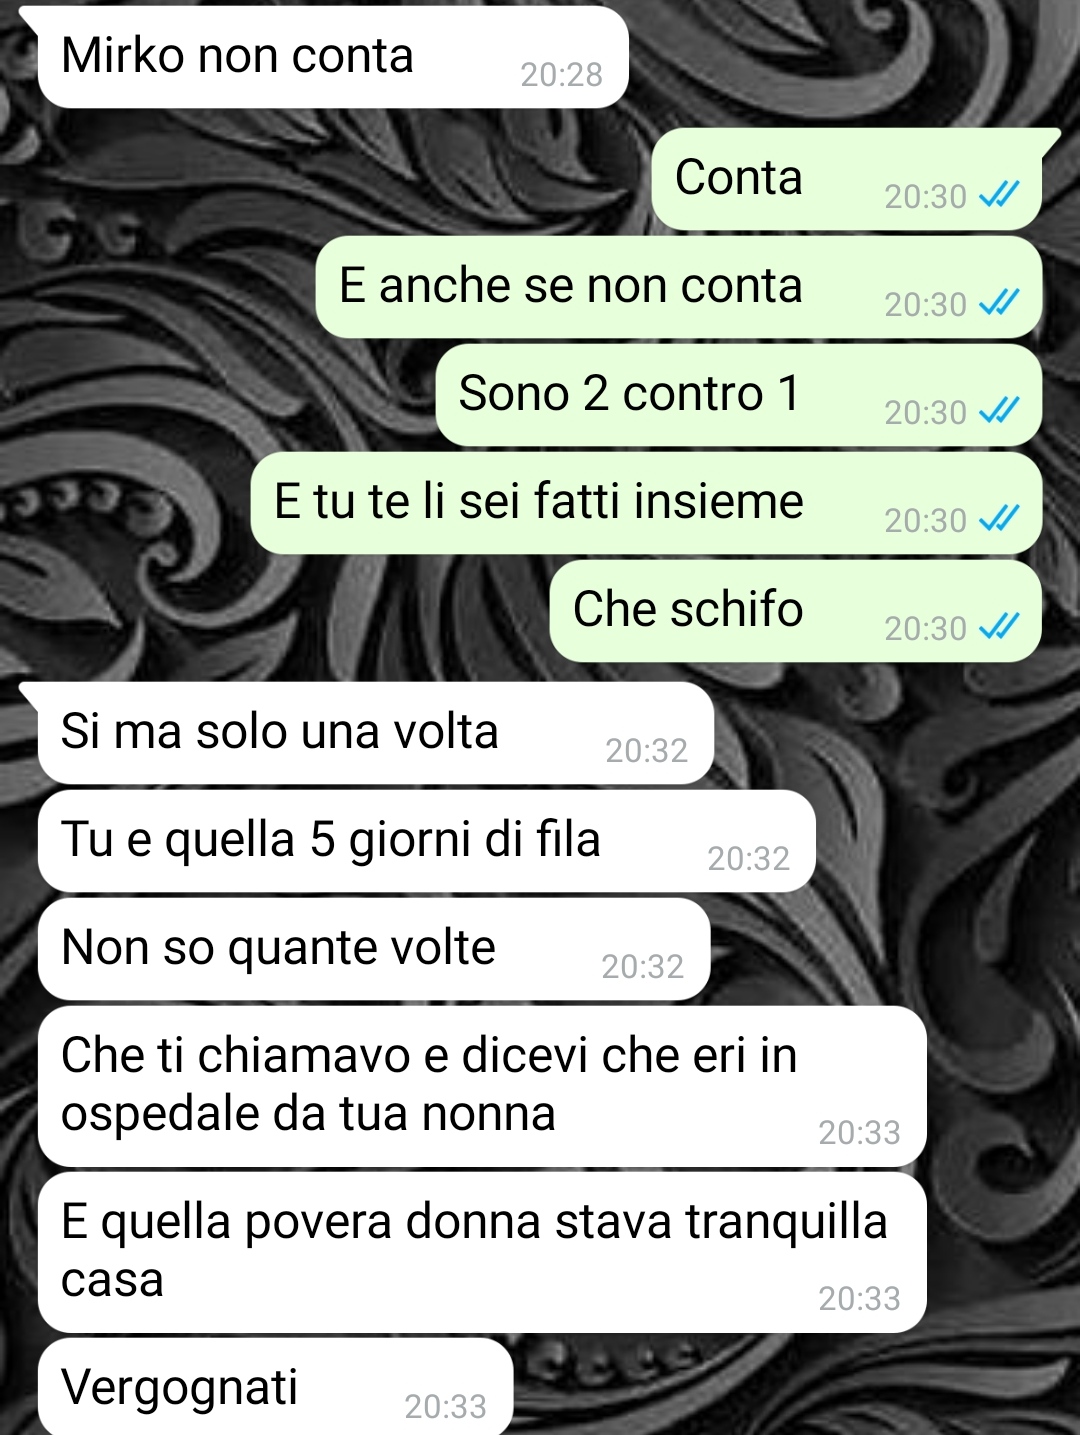Screen dimensions: 1080x1435
Task: Tap blue ticks on 'Sono 2 contro 1'
Action: point(998,410)
